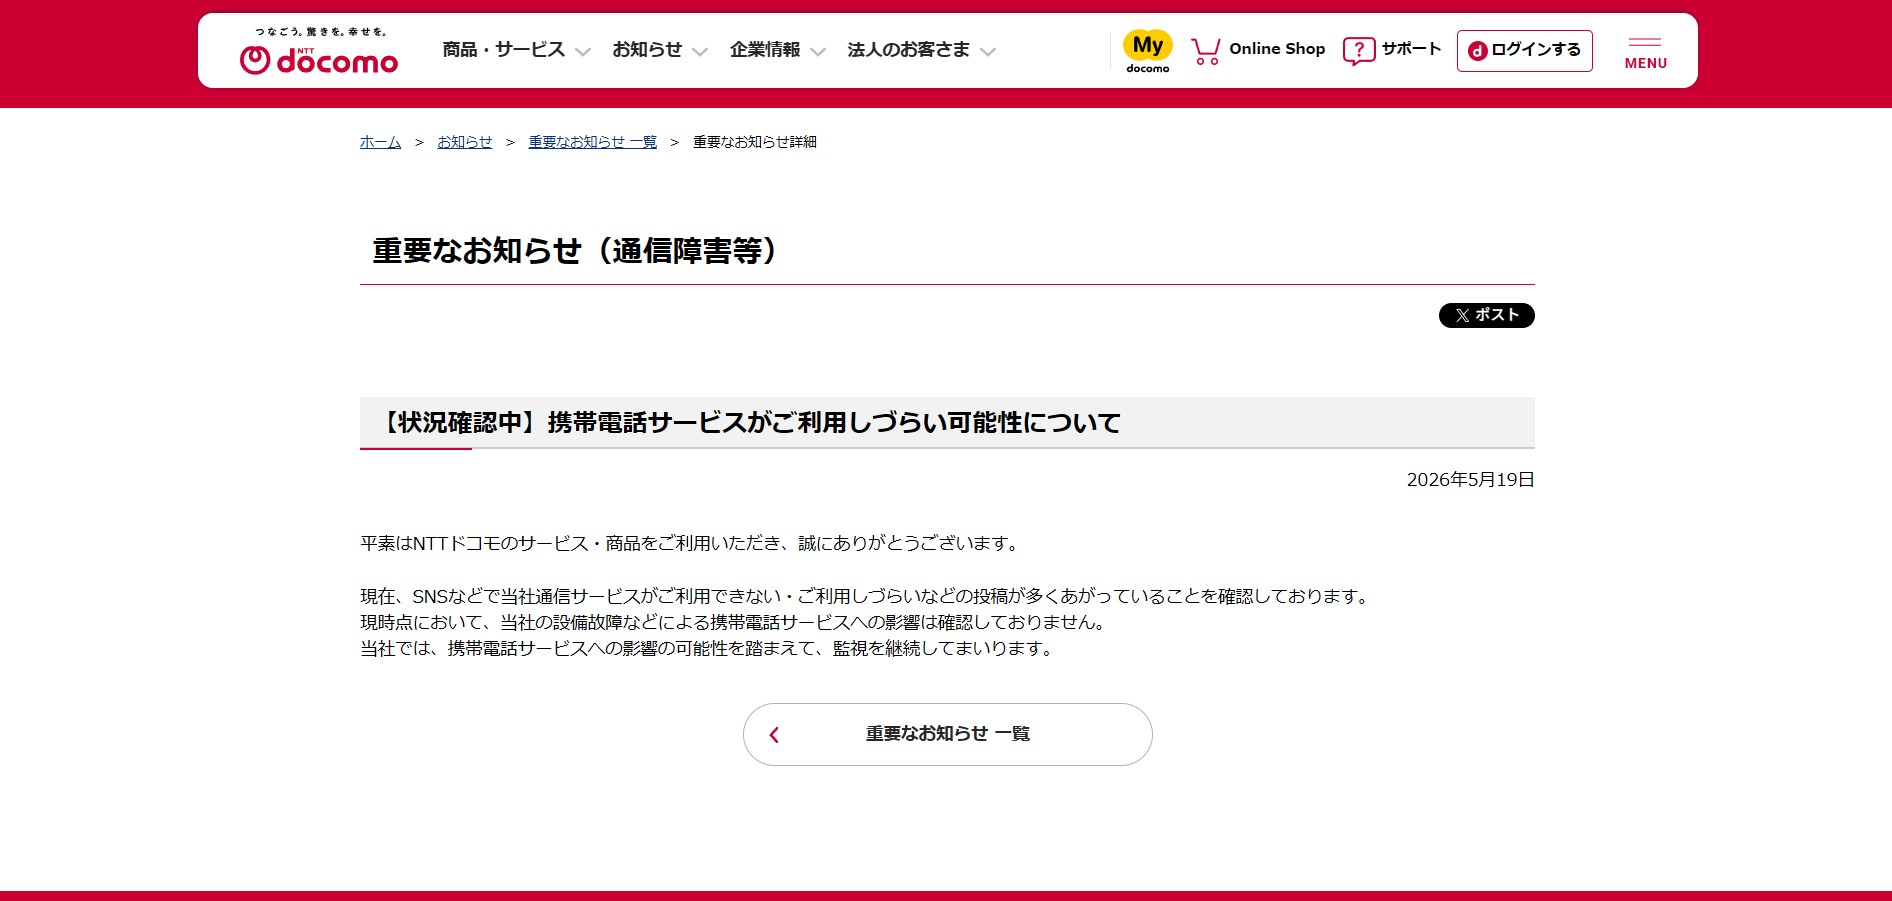The image size is (1892, 901).
Task: Click the back chevron in 重要なお知らせ 一覧 button
Action: click(x=774, y=735)
